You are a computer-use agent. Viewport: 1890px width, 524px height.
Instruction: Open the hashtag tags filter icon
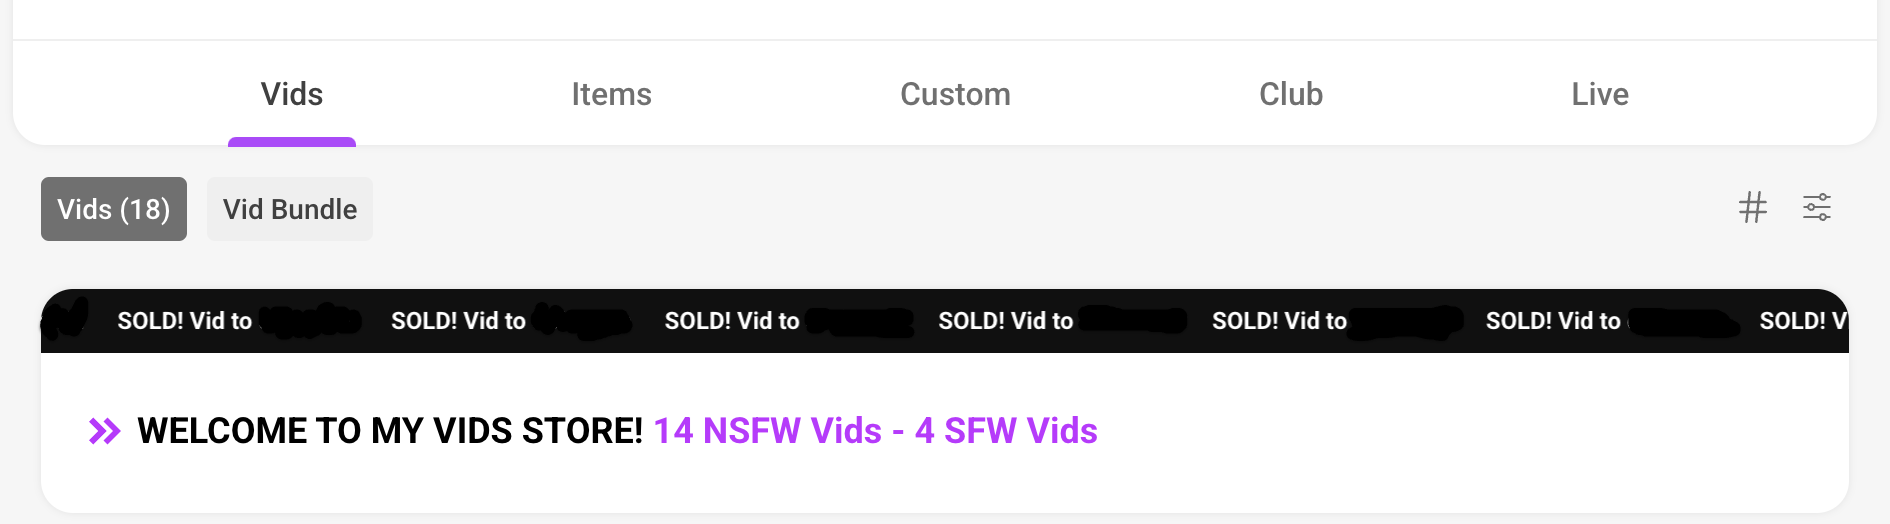1752,208
